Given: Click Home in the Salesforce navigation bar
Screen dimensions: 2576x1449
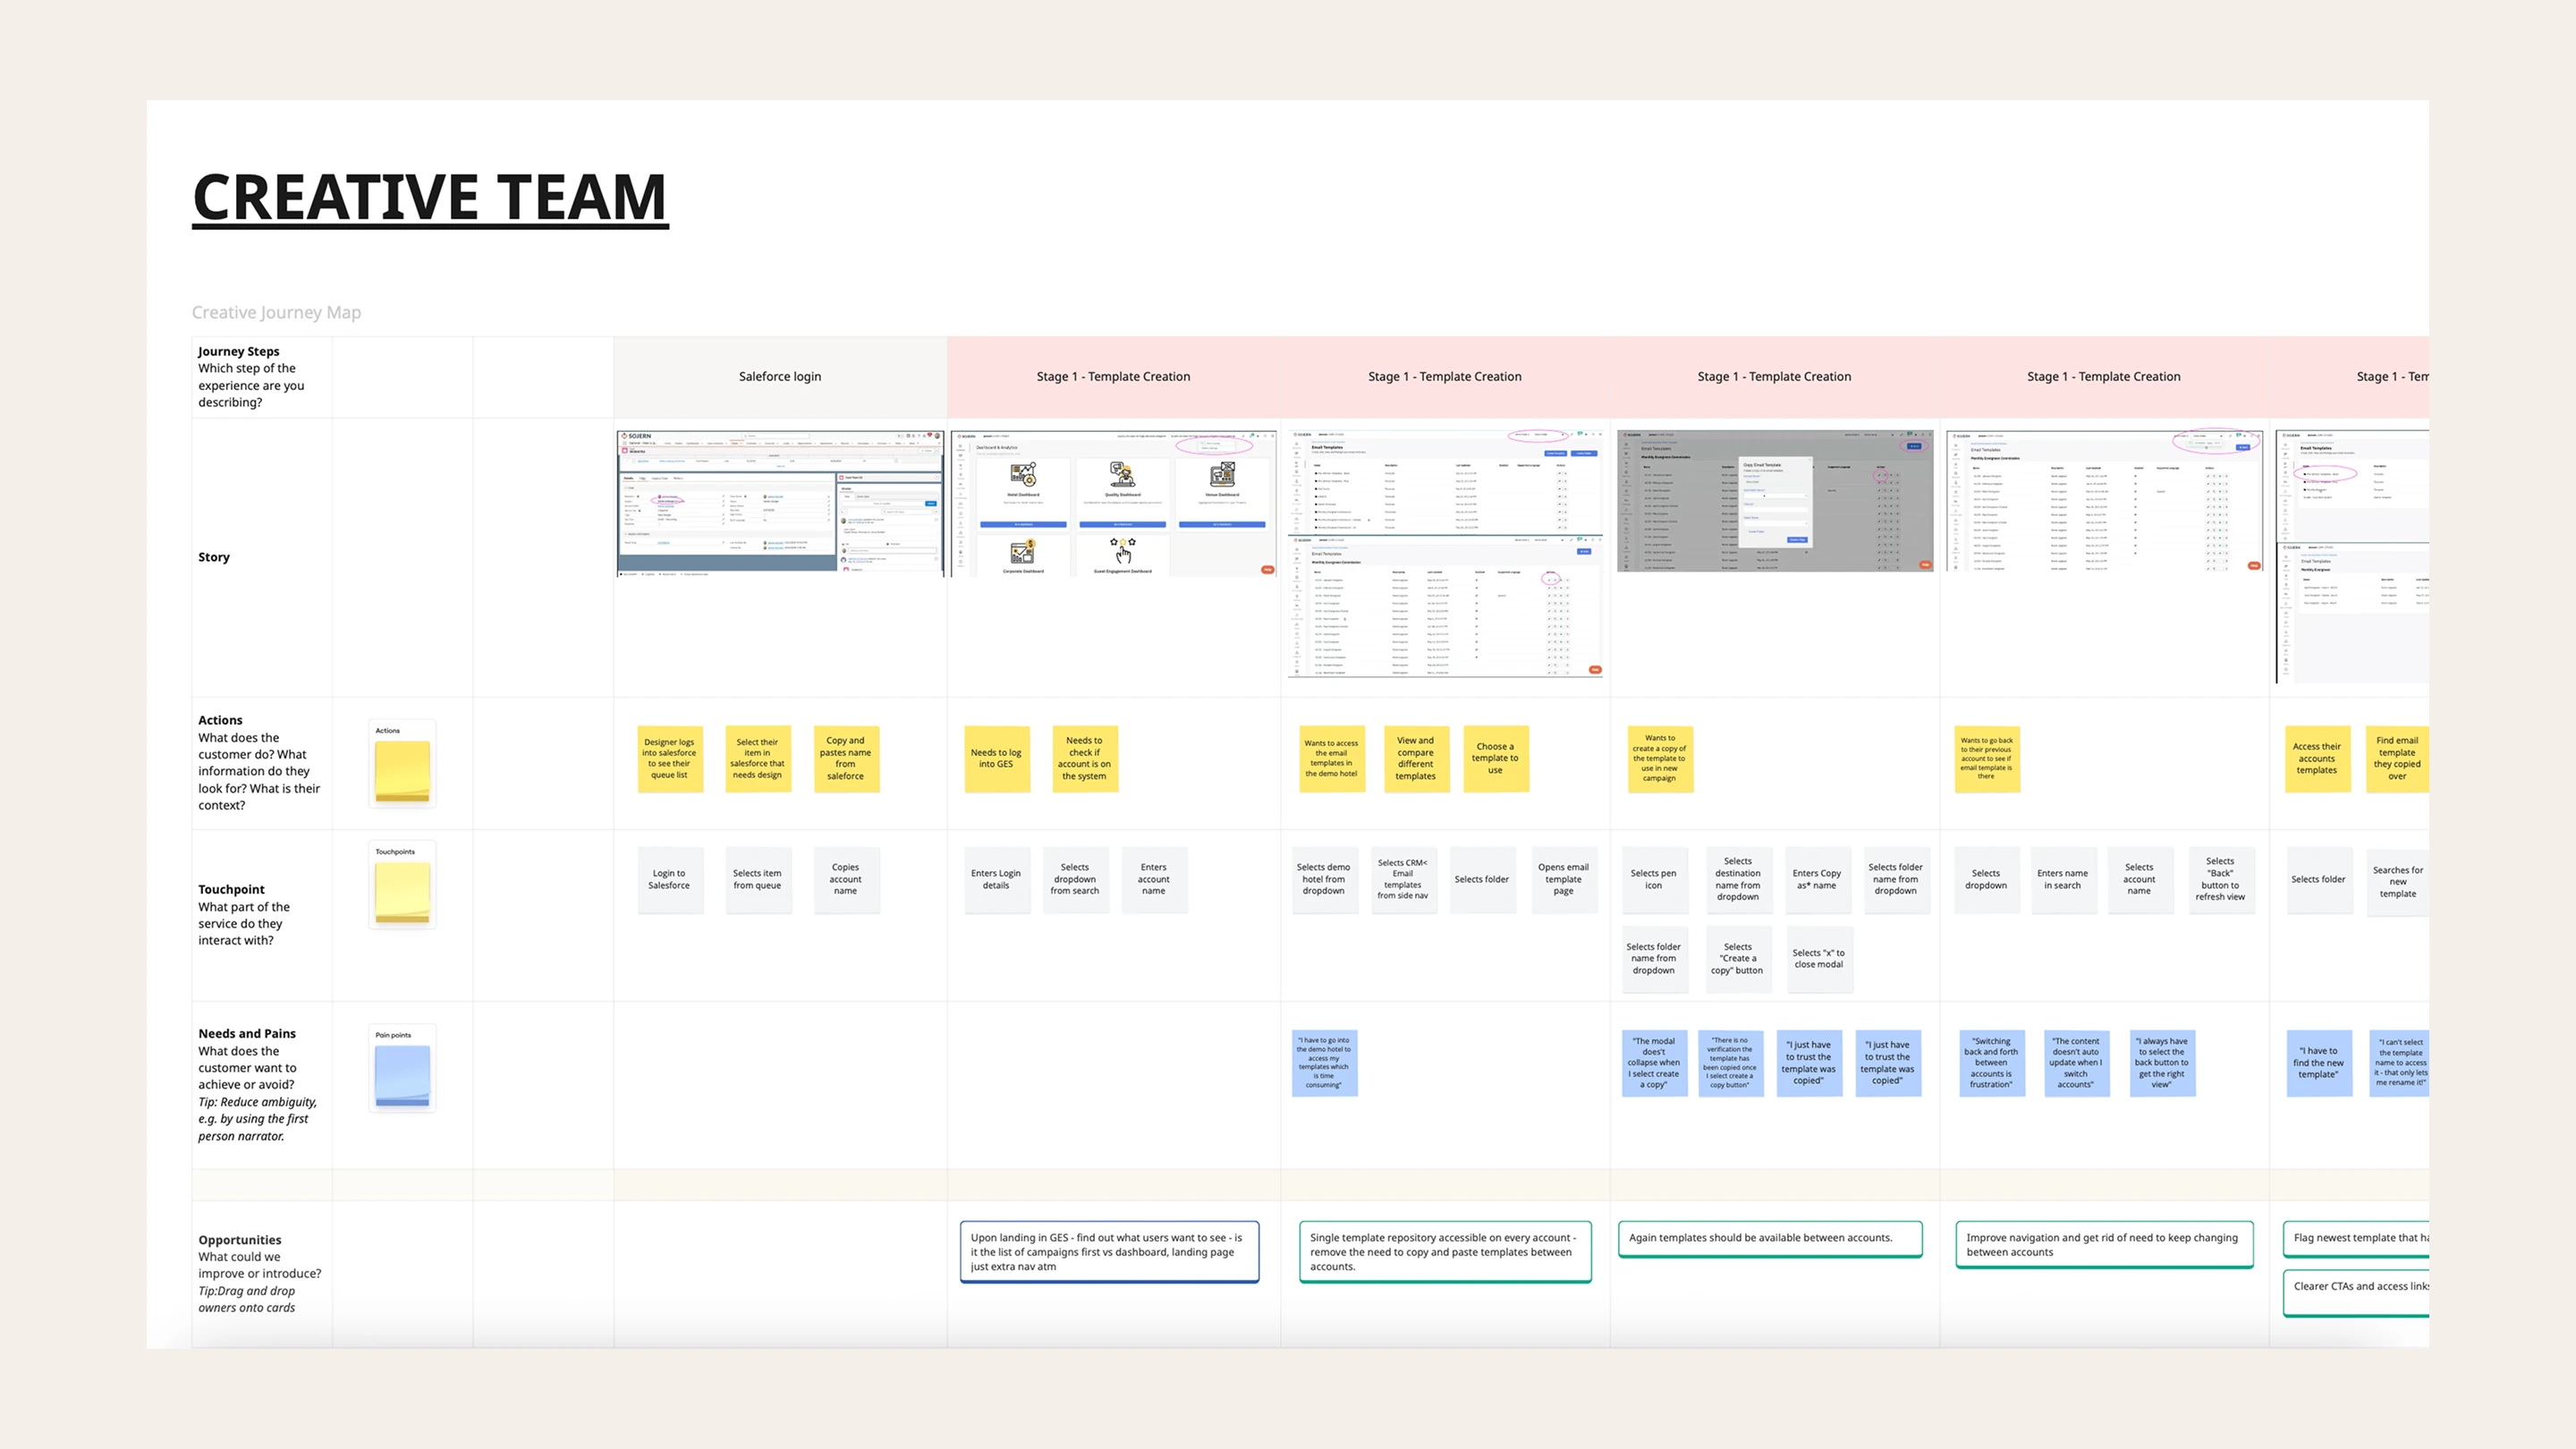Looking at the screenshot, I should tap(668, 444).
